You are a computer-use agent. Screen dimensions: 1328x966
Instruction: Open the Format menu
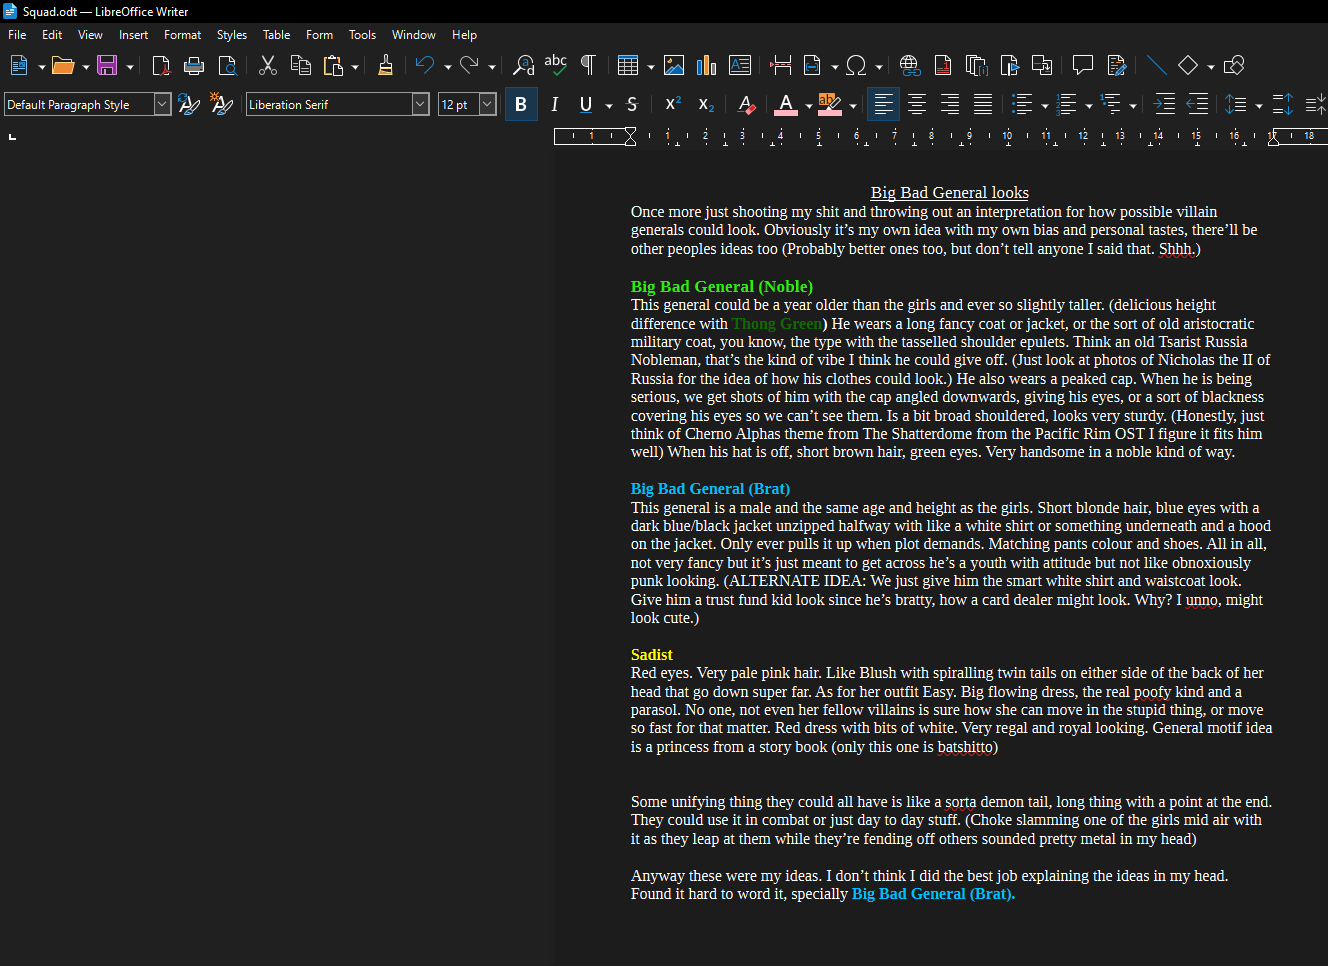(182, 34)
